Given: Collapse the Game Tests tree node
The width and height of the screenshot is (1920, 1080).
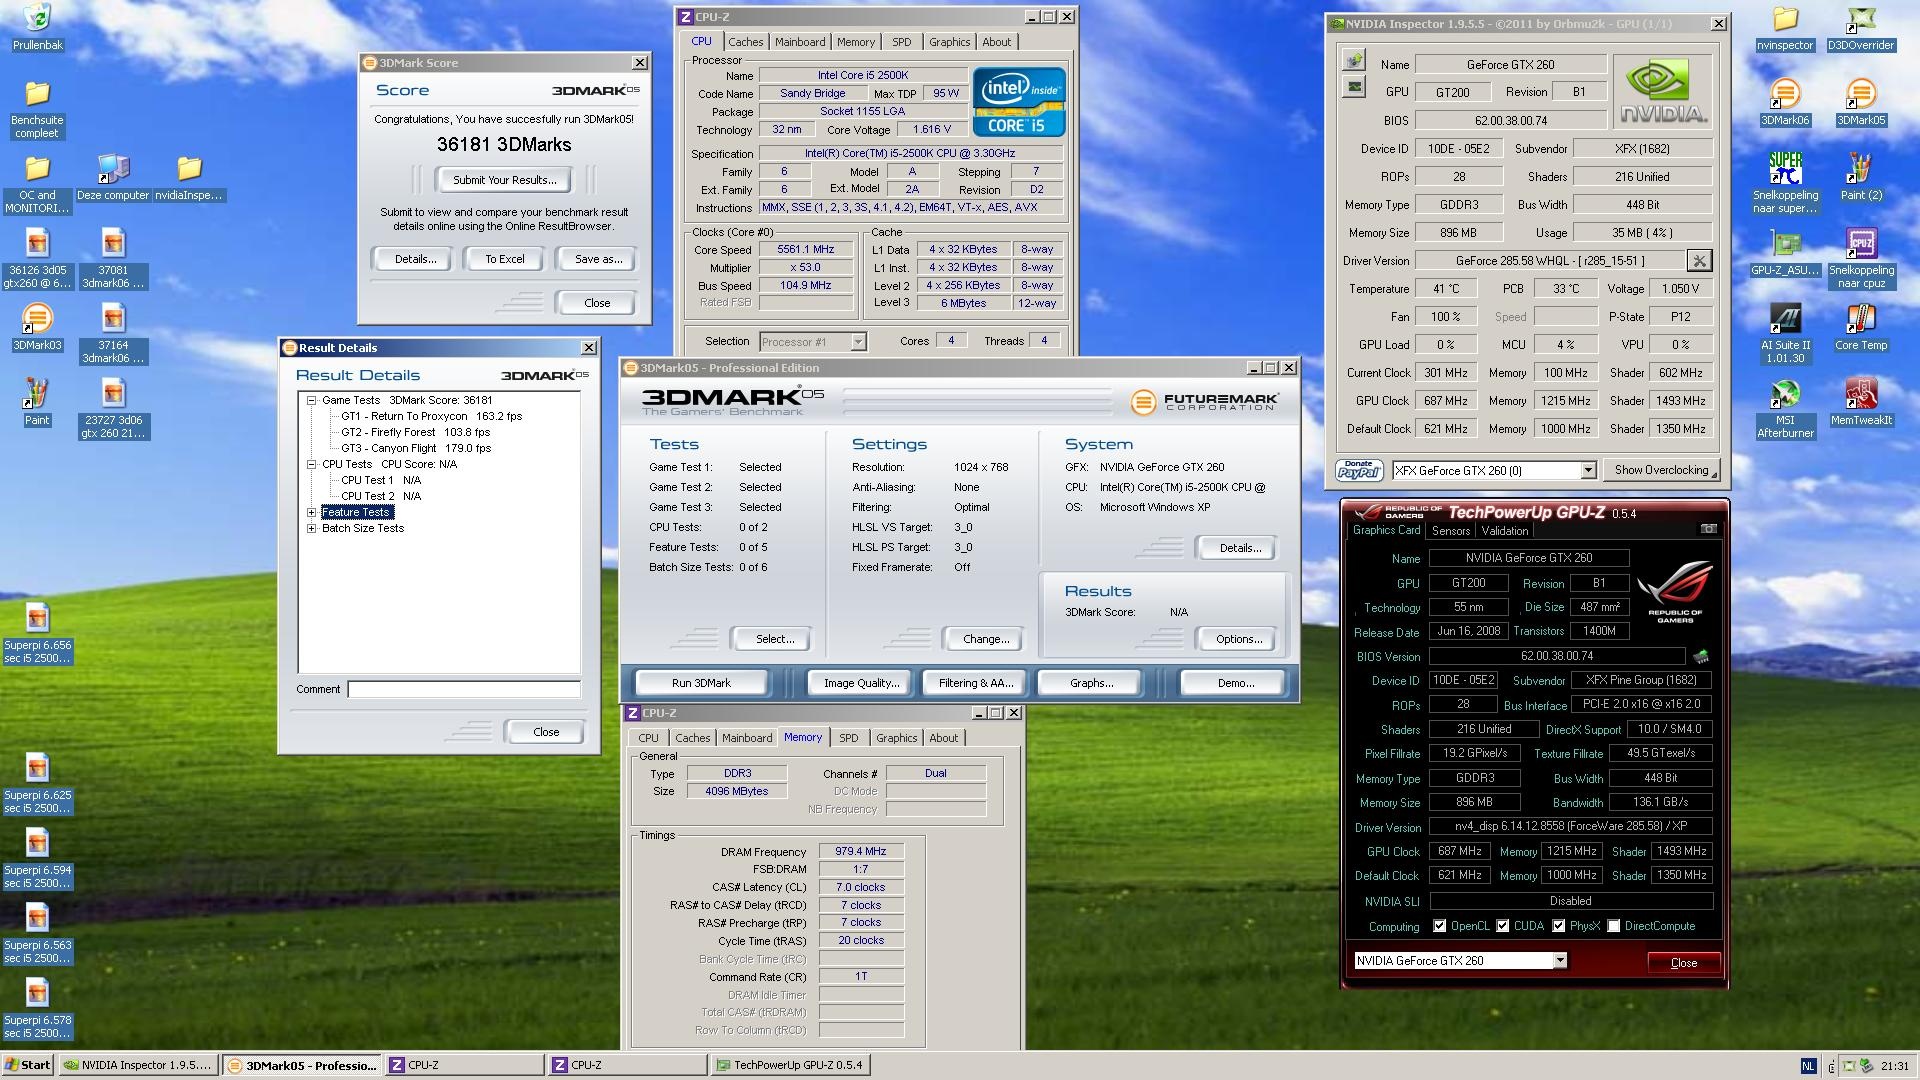Looking at the screenshot, I should [x=312, y=400].
